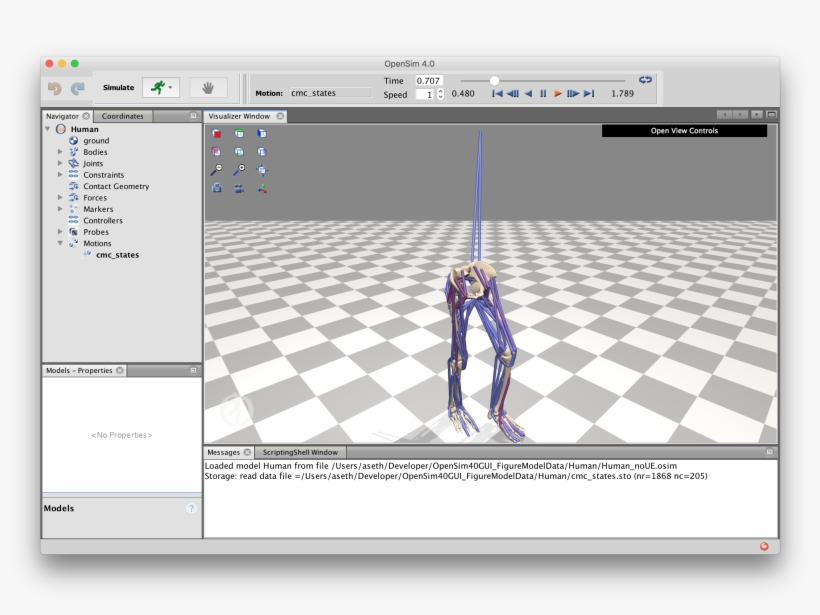
Task: Click the zoom out magnifier in the visualizer
Action: click(217, 170)
